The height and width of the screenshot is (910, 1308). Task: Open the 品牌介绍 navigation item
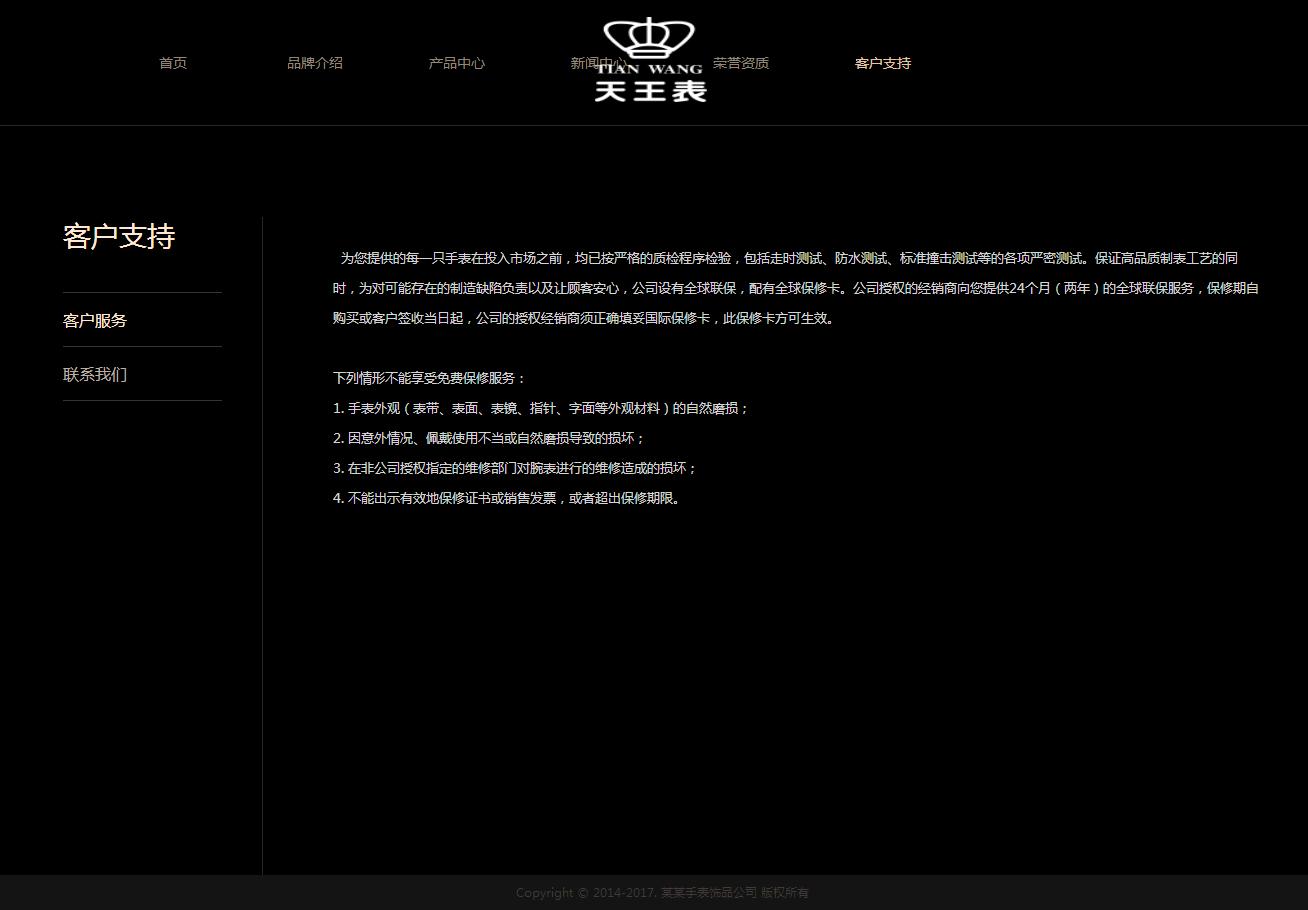click(x=315, y=63)
